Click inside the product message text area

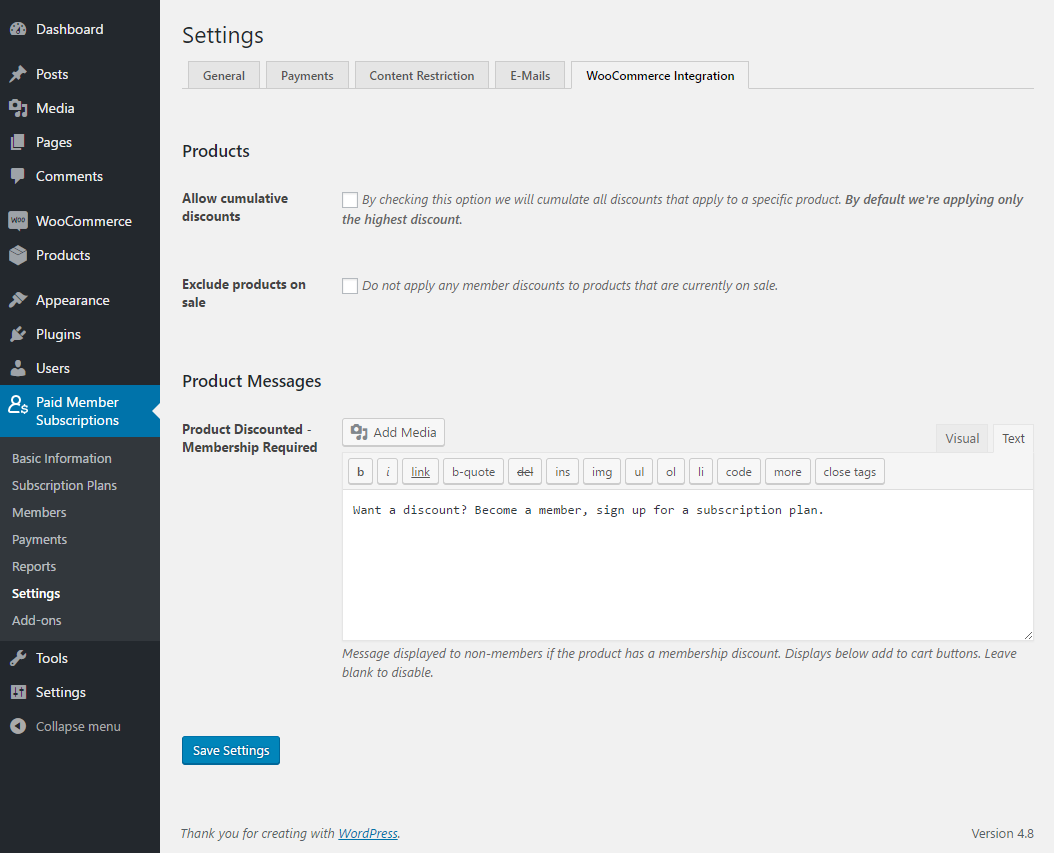[687, 570]
